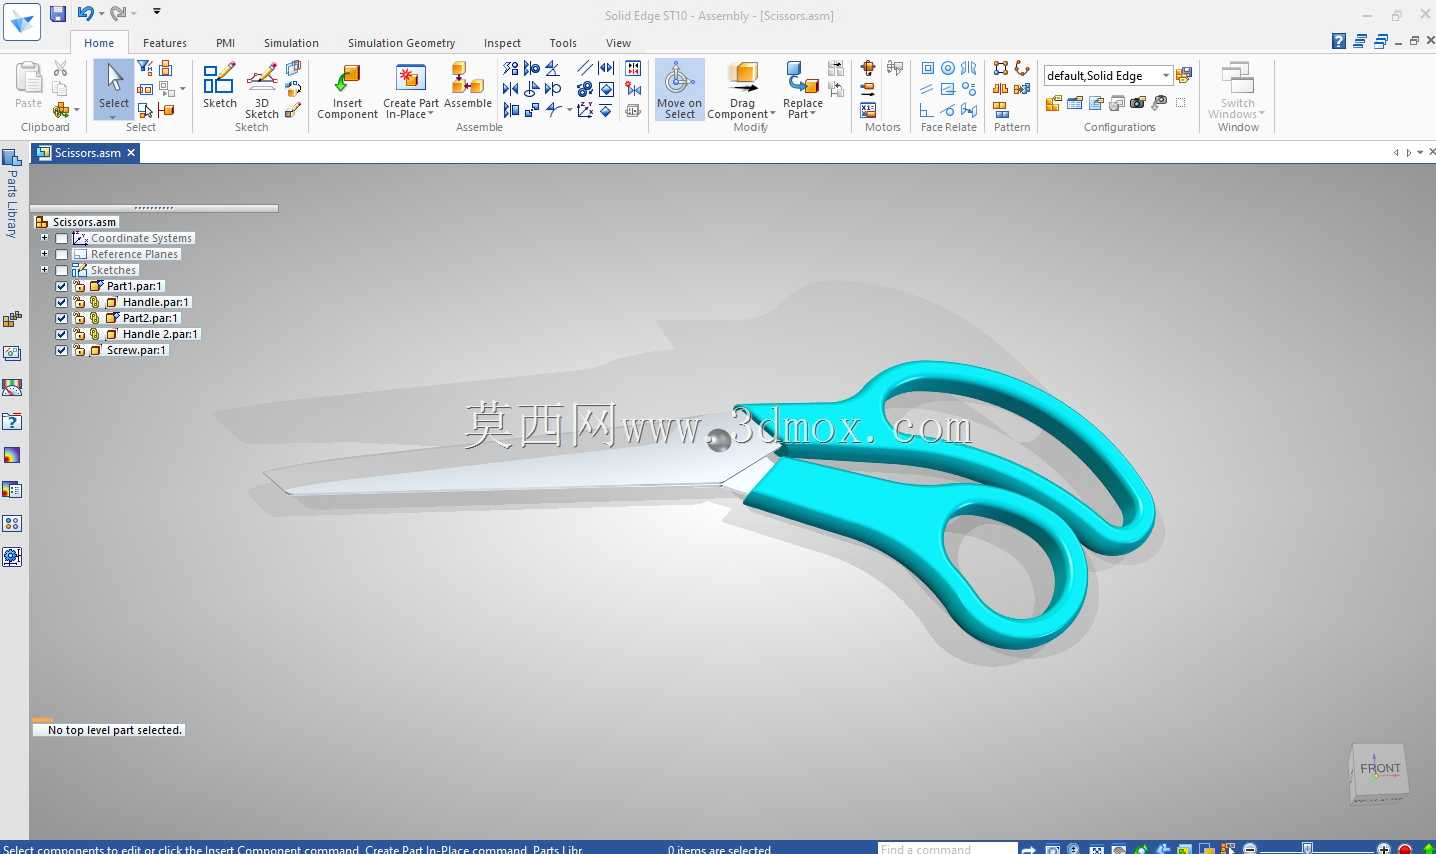Open the default,Solid Edge configuration dropdown
1436x854 pixels.
click(1166, 76)
